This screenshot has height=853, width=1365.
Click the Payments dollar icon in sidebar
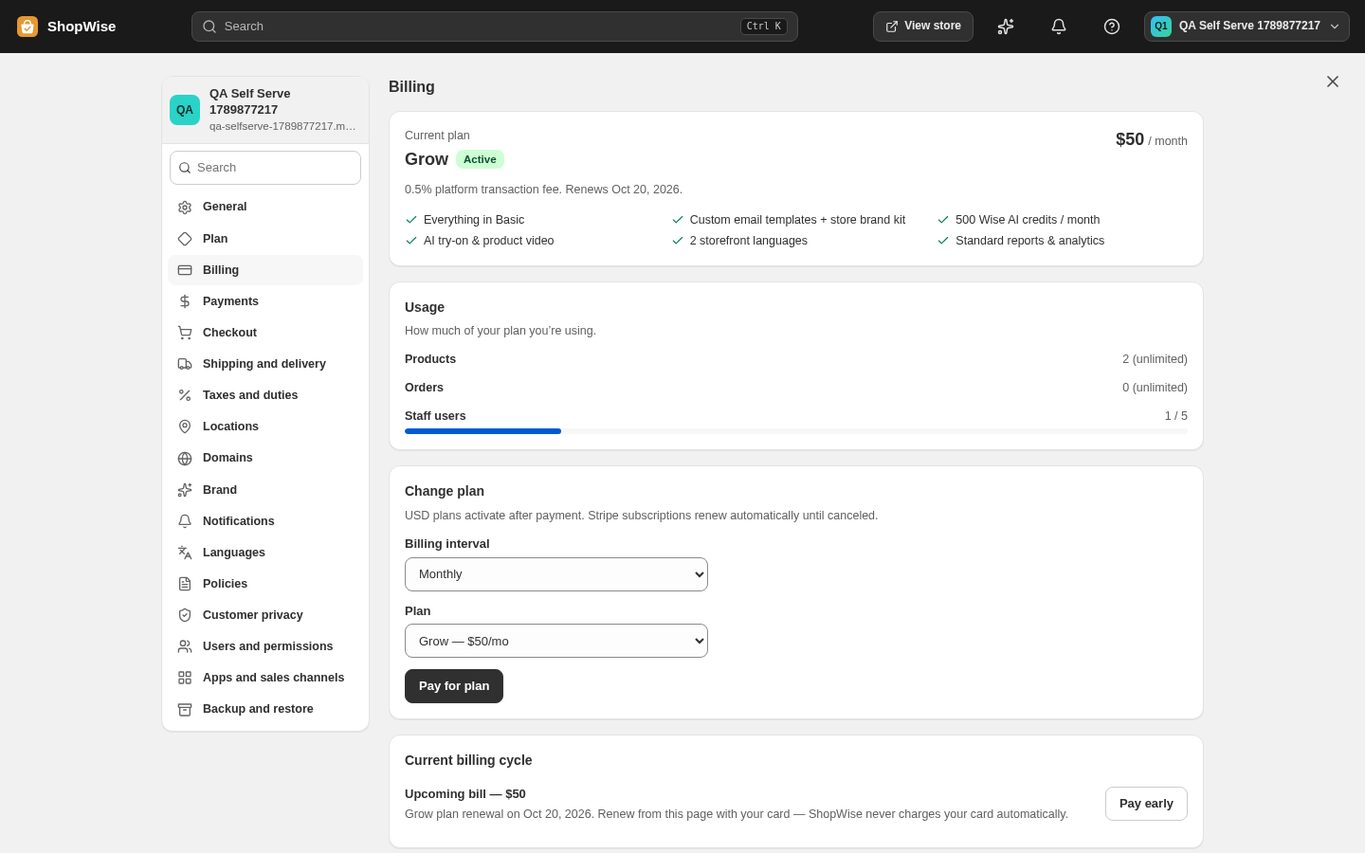[185, 301]
